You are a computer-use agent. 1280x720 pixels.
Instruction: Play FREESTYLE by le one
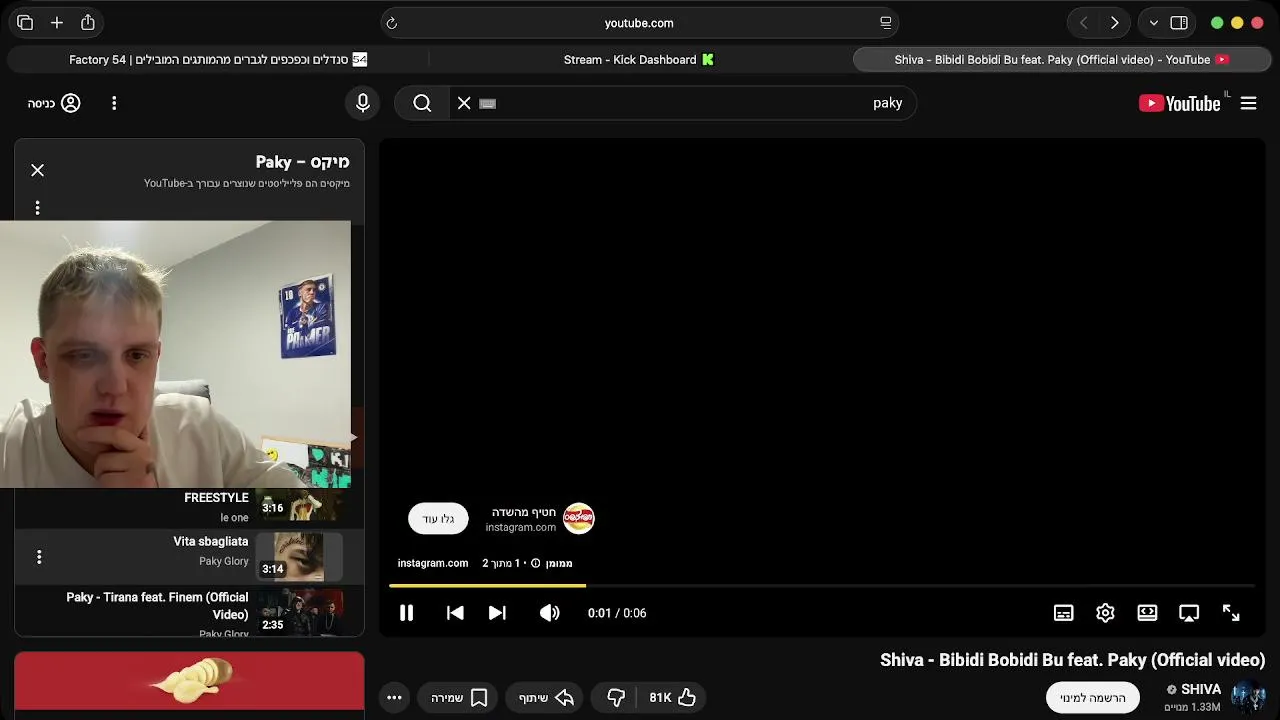(216, 498)
